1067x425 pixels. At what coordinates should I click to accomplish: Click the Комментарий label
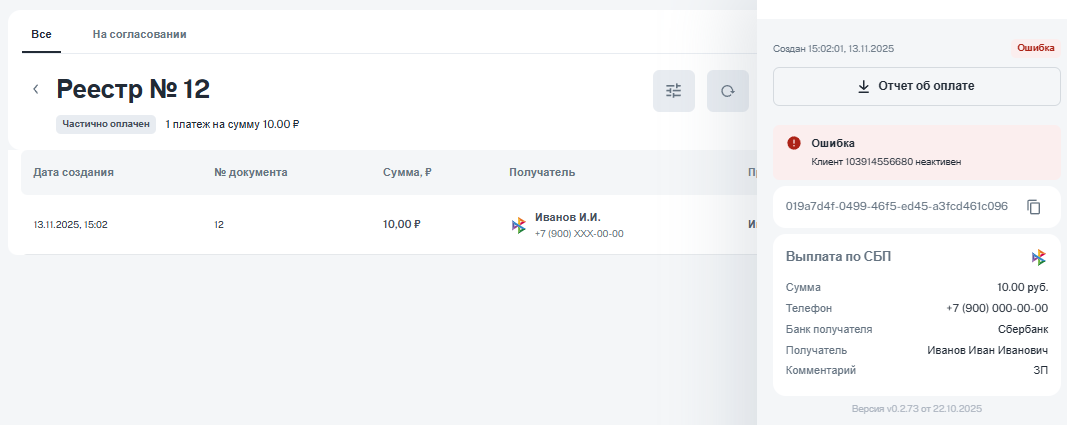pos(821,371)
